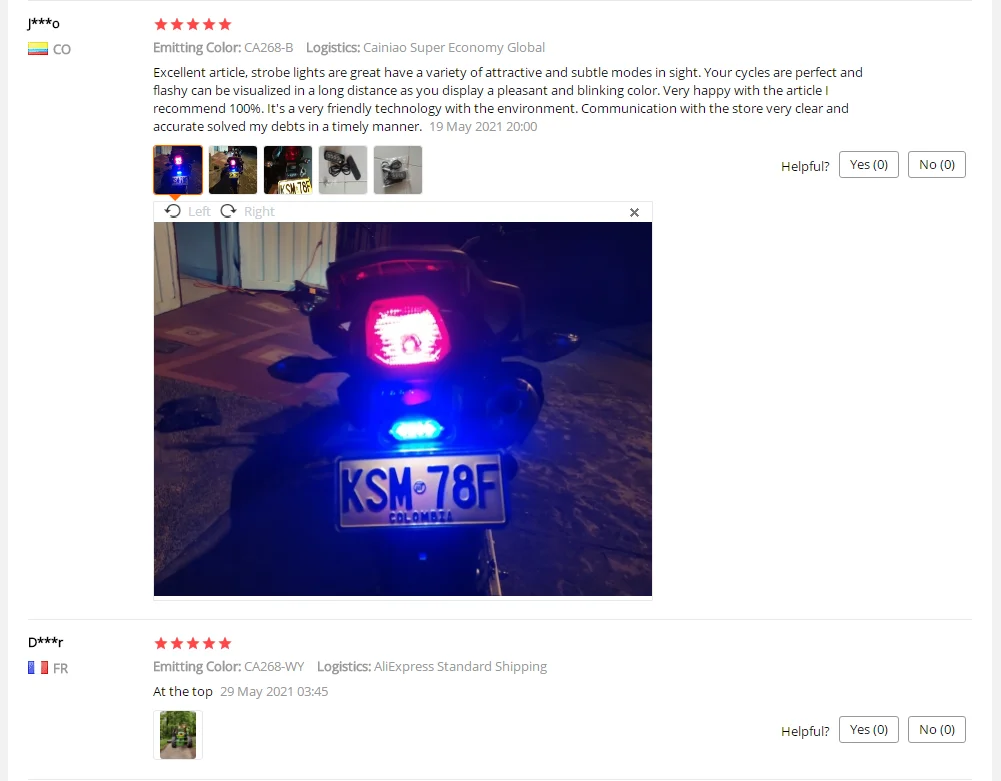Open the green tractor photo in D***r's review
The image size is (1001, 781).
pos(178,735)
